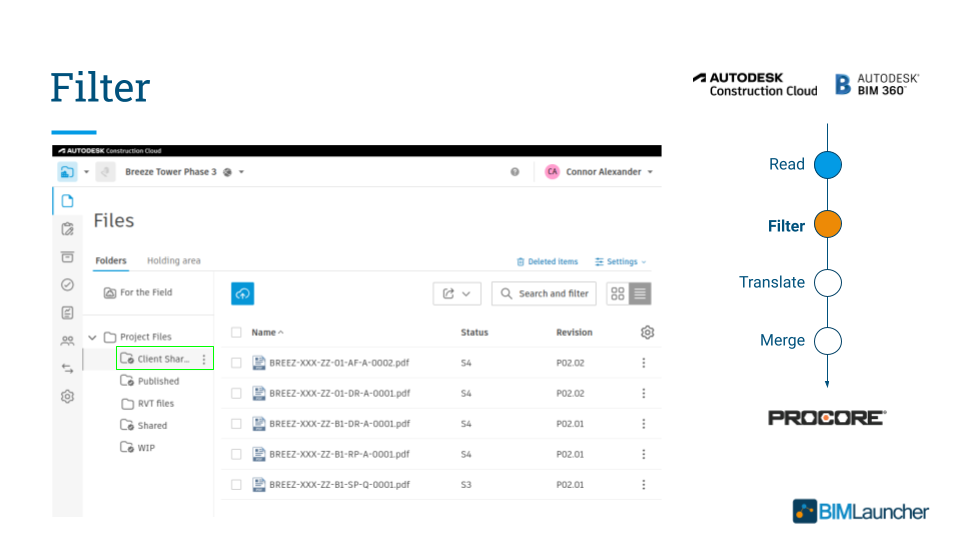The width and height of the screenshot is (960, 540).
Task: Check the box for BREEZ-XXX-ZZ-B1-RP-A-0001.pdf
Action: [236, 454]
